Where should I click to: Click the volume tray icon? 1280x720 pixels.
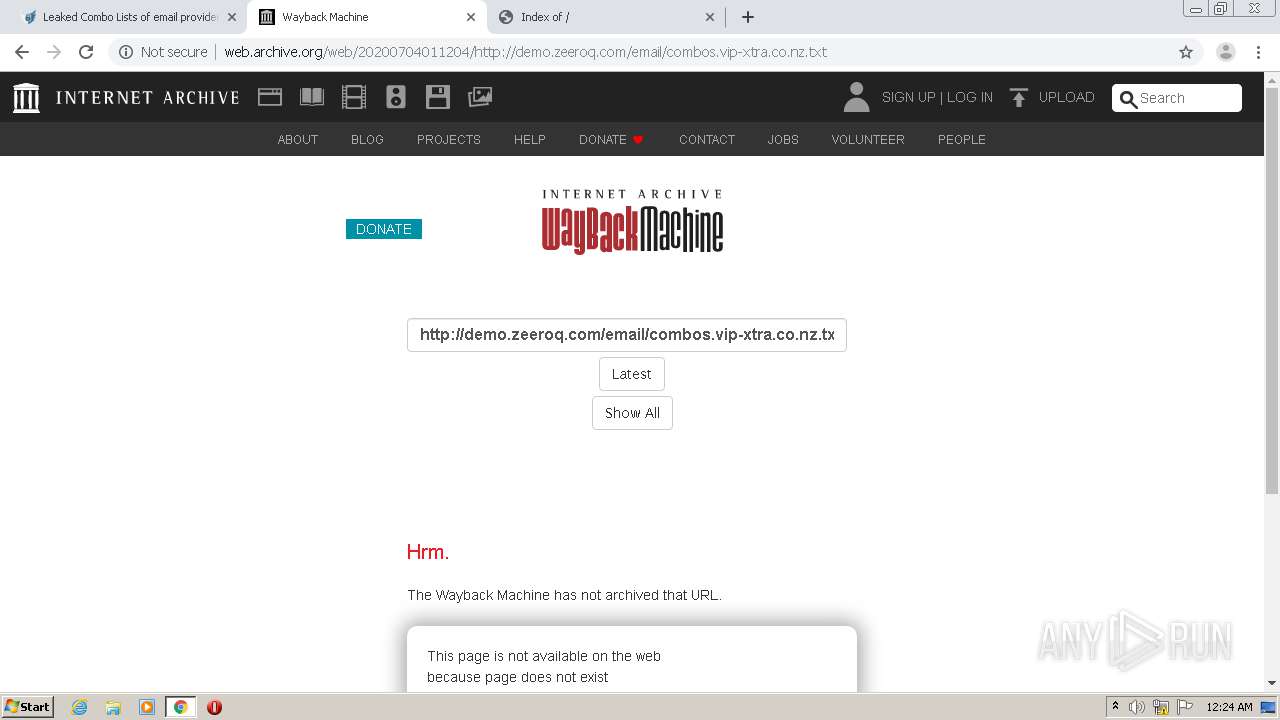[x=1137, y=707]
